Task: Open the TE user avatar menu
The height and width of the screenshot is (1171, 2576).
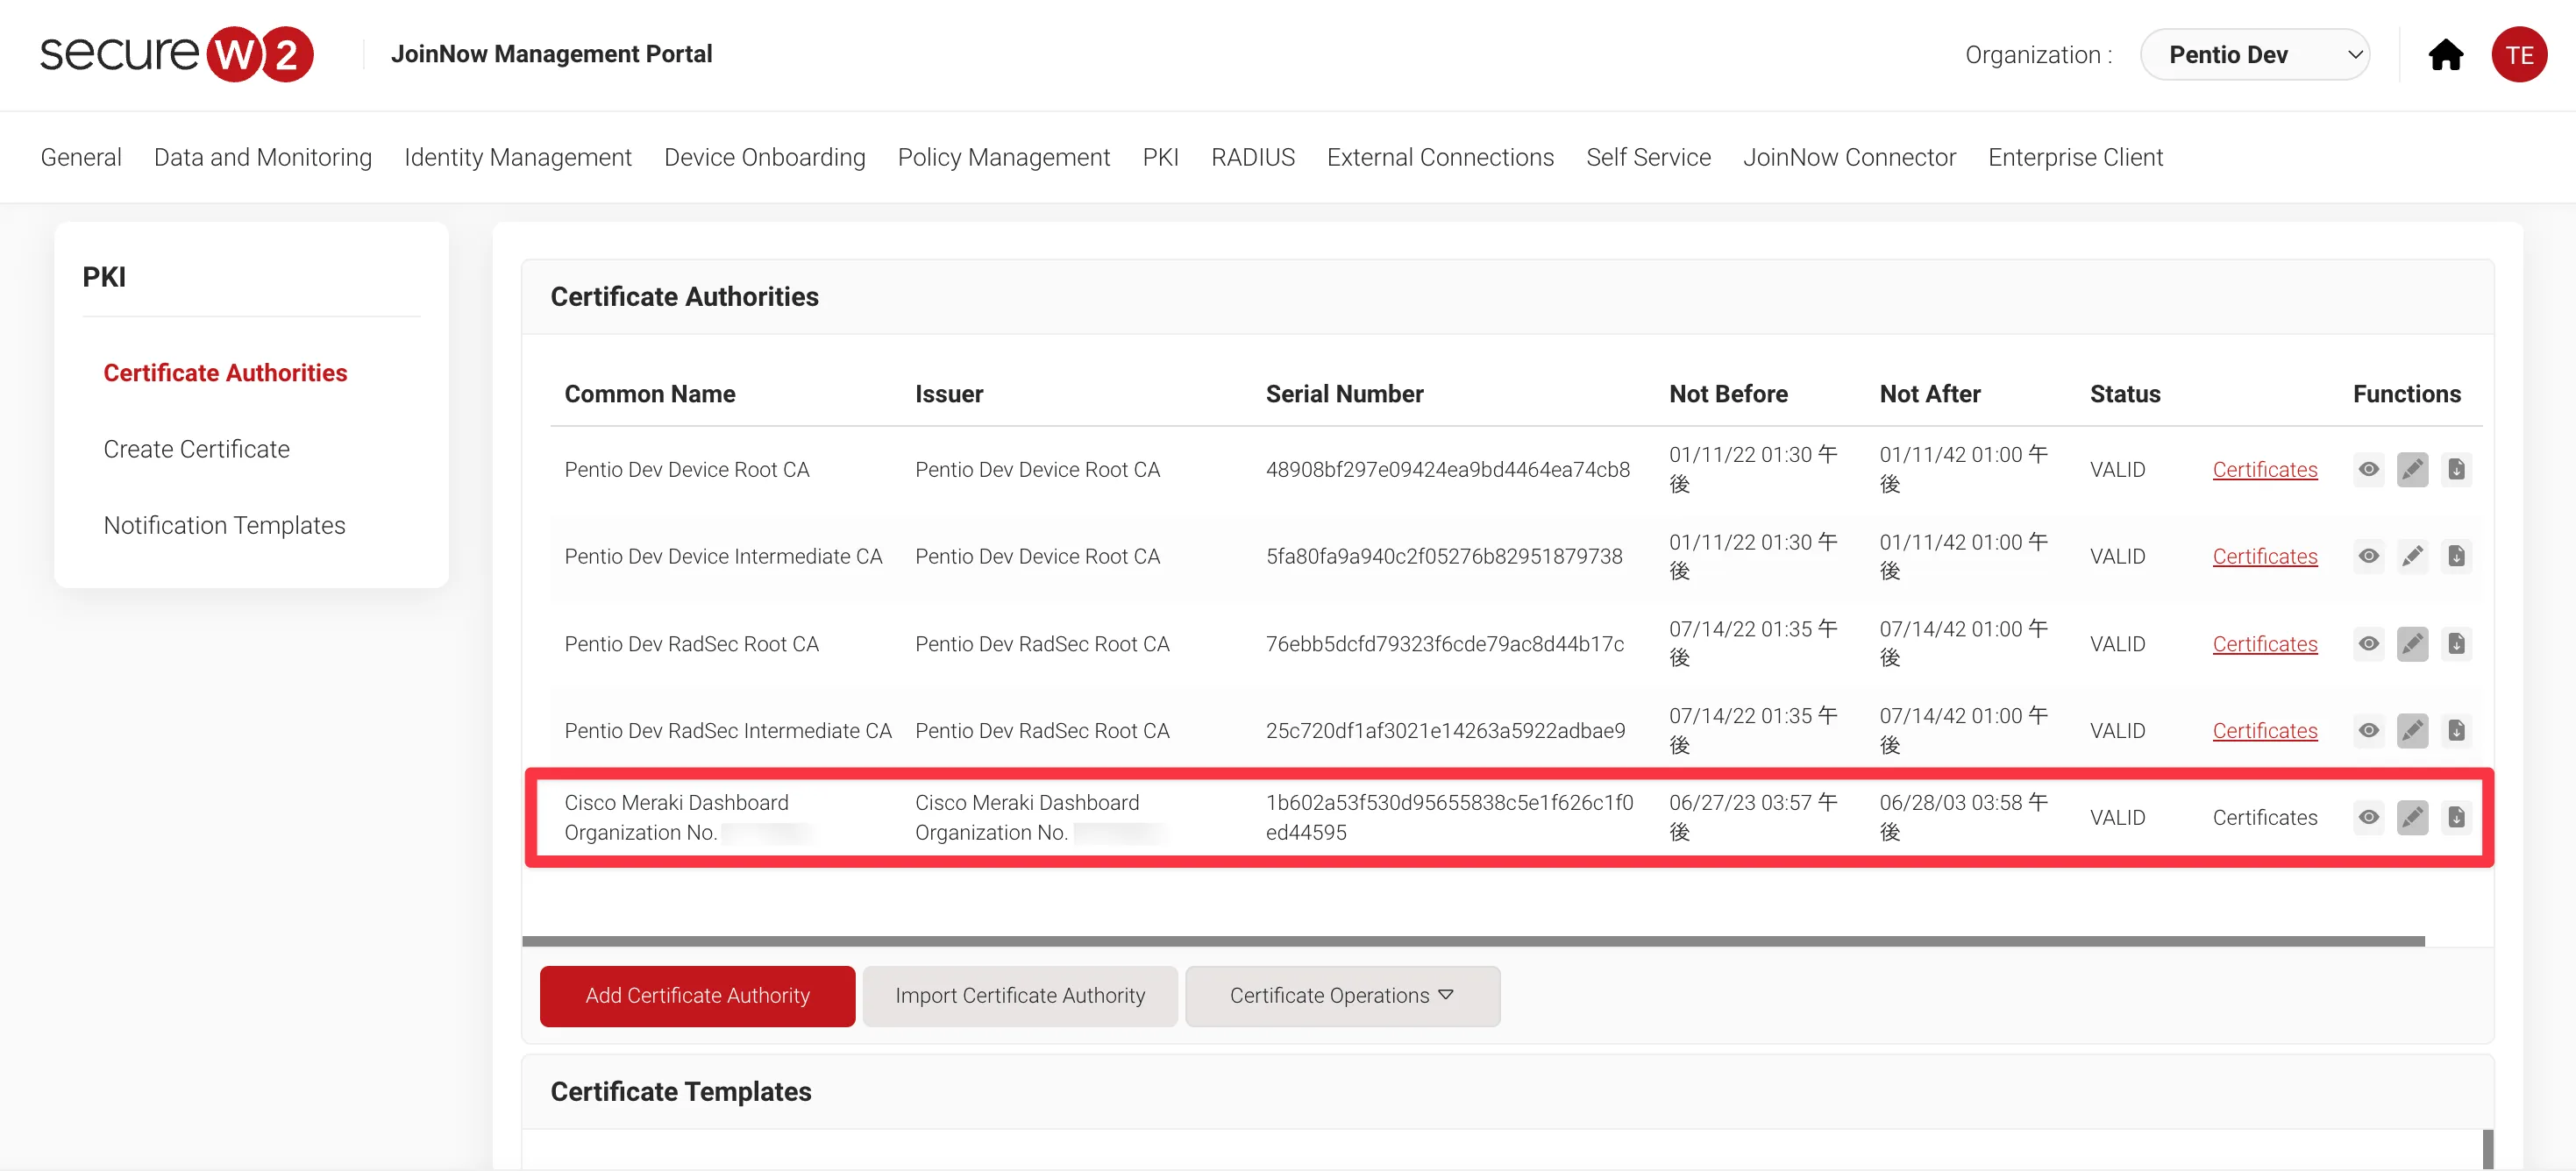Action: click(x=2519, y=55)
